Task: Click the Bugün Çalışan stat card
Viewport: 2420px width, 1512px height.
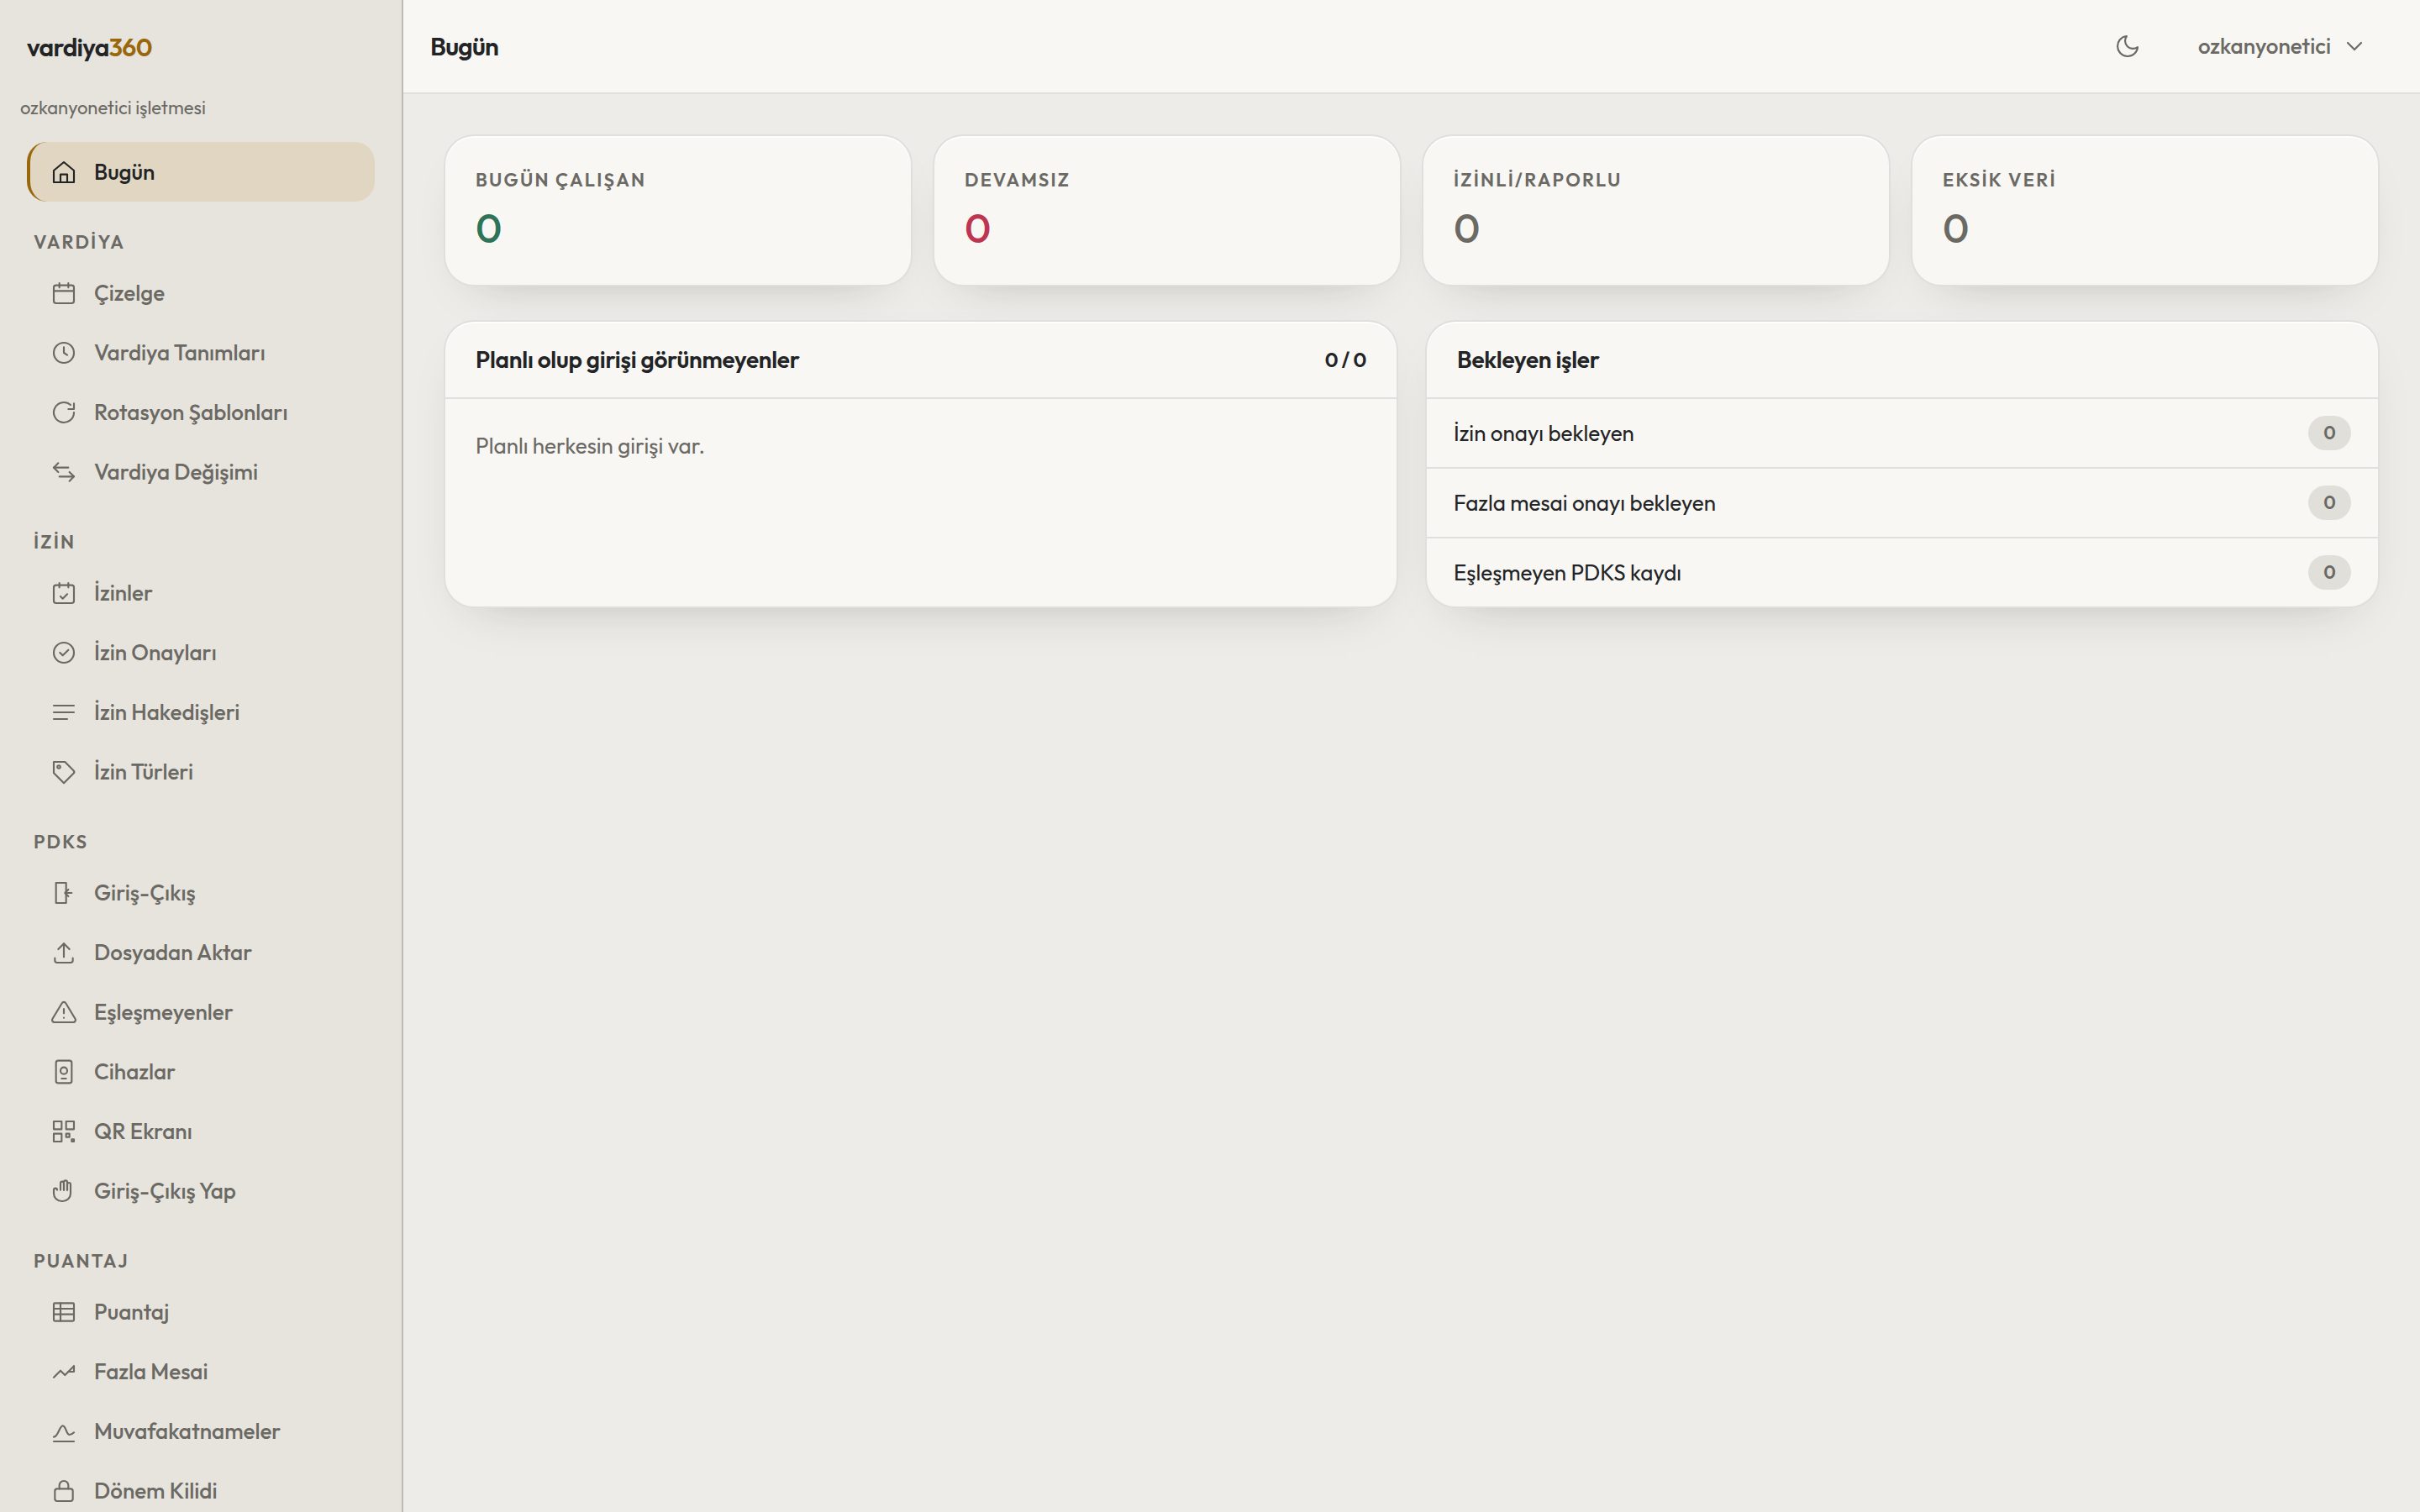Action: (678, 210)
